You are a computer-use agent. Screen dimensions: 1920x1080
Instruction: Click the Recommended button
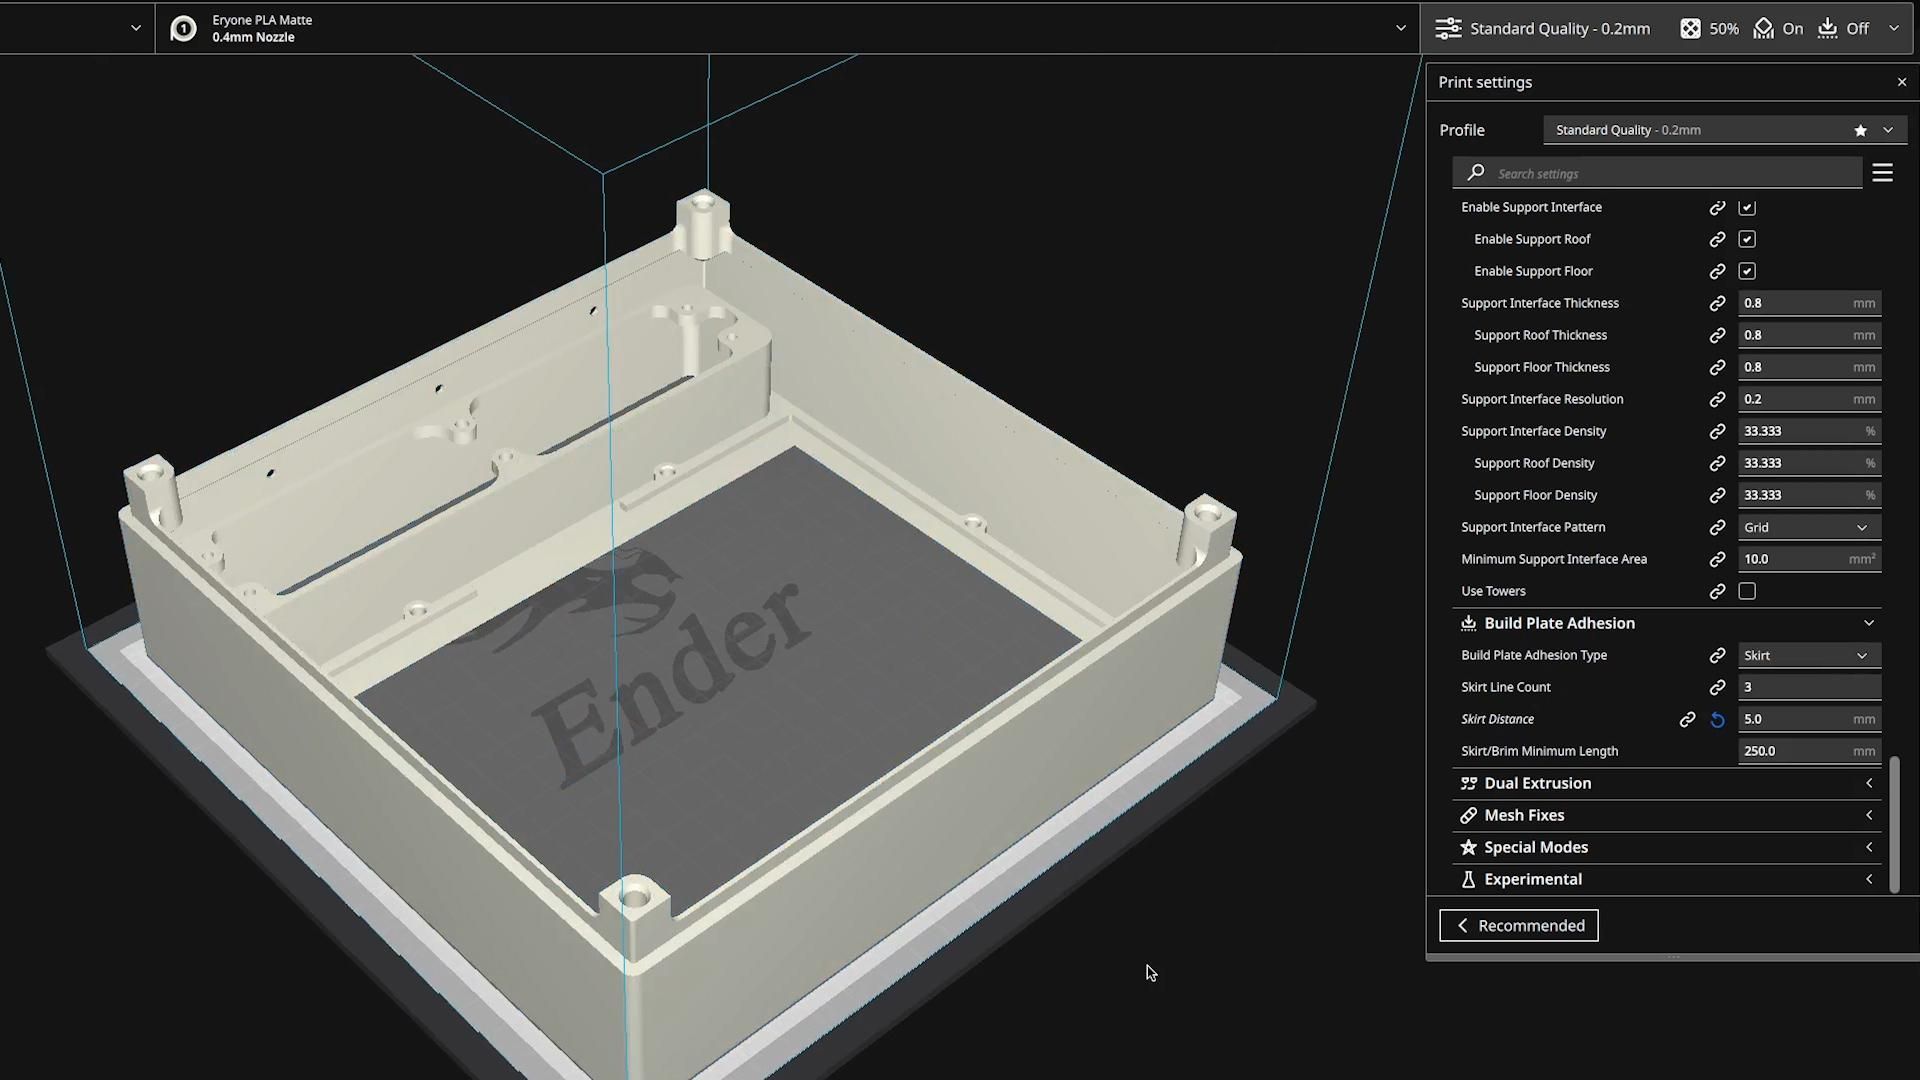tap(1518, 925)
